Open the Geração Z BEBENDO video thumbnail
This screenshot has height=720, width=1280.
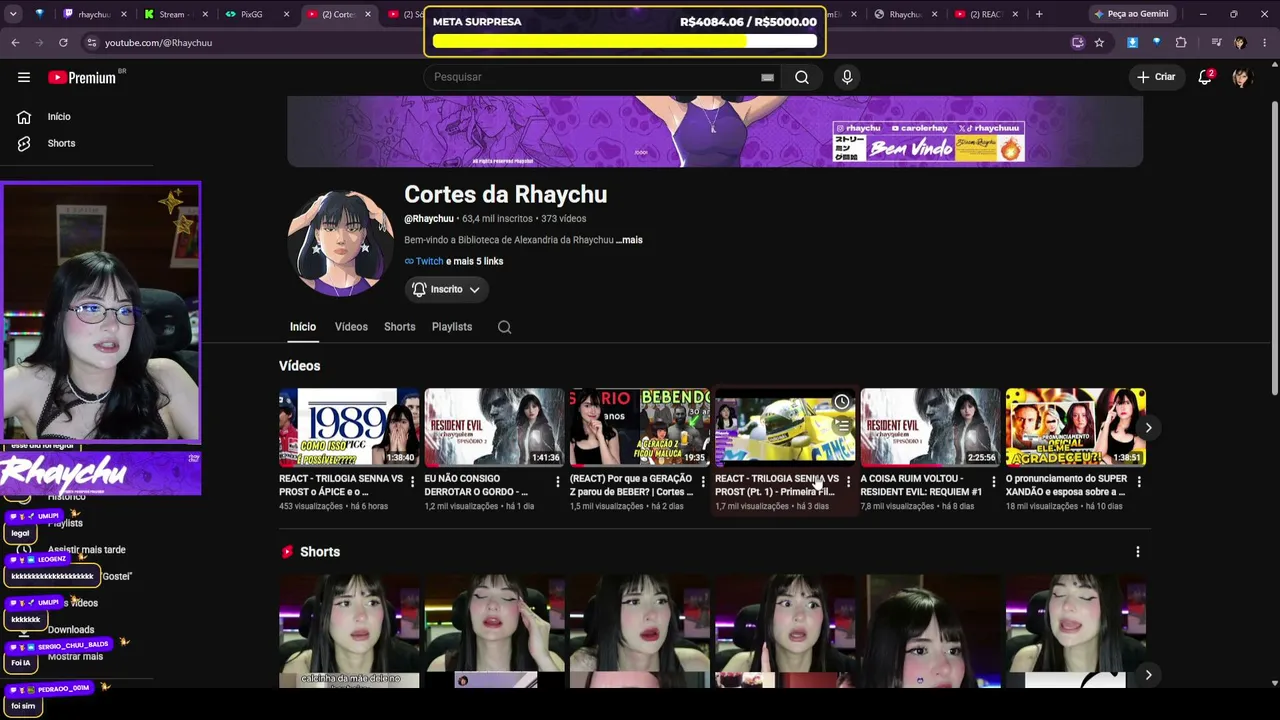tap(640, 427)
